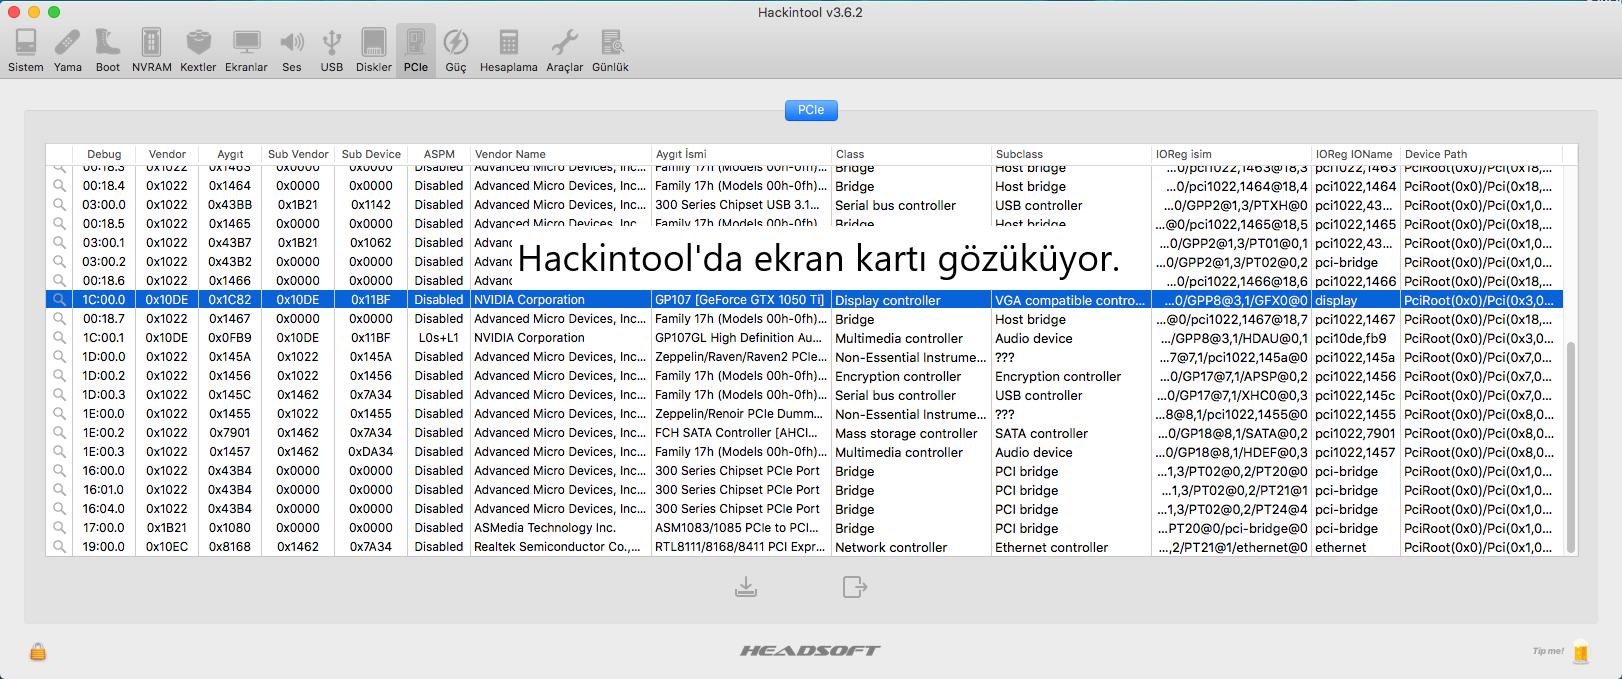Open the Ses audio section
This screenshot has height=679, width=1622.
(x=292, y=50)
